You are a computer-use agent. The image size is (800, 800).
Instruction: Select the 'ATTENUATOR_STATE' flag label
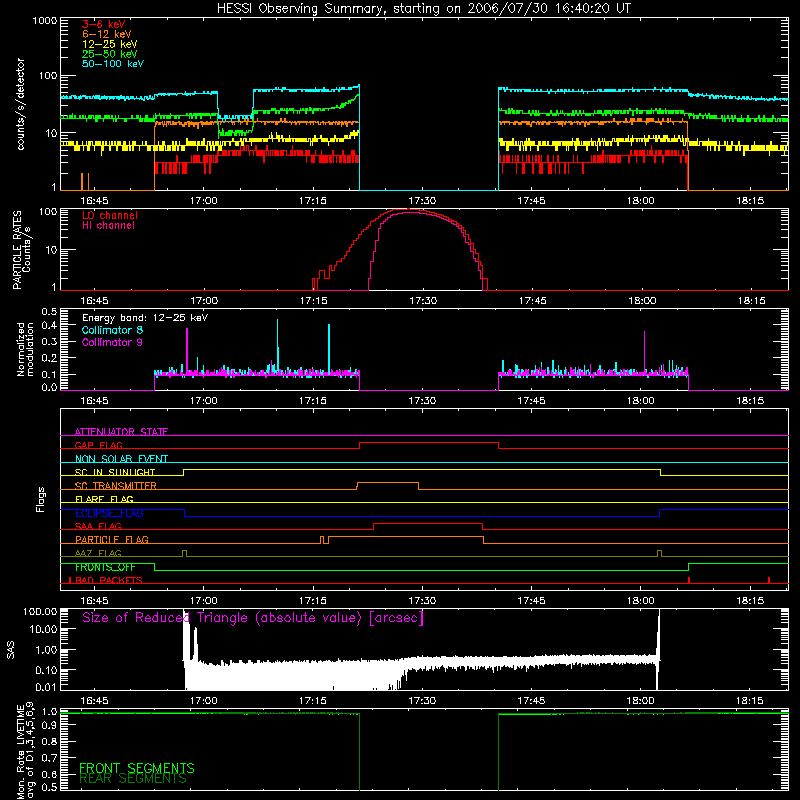(x=121, y=432)
